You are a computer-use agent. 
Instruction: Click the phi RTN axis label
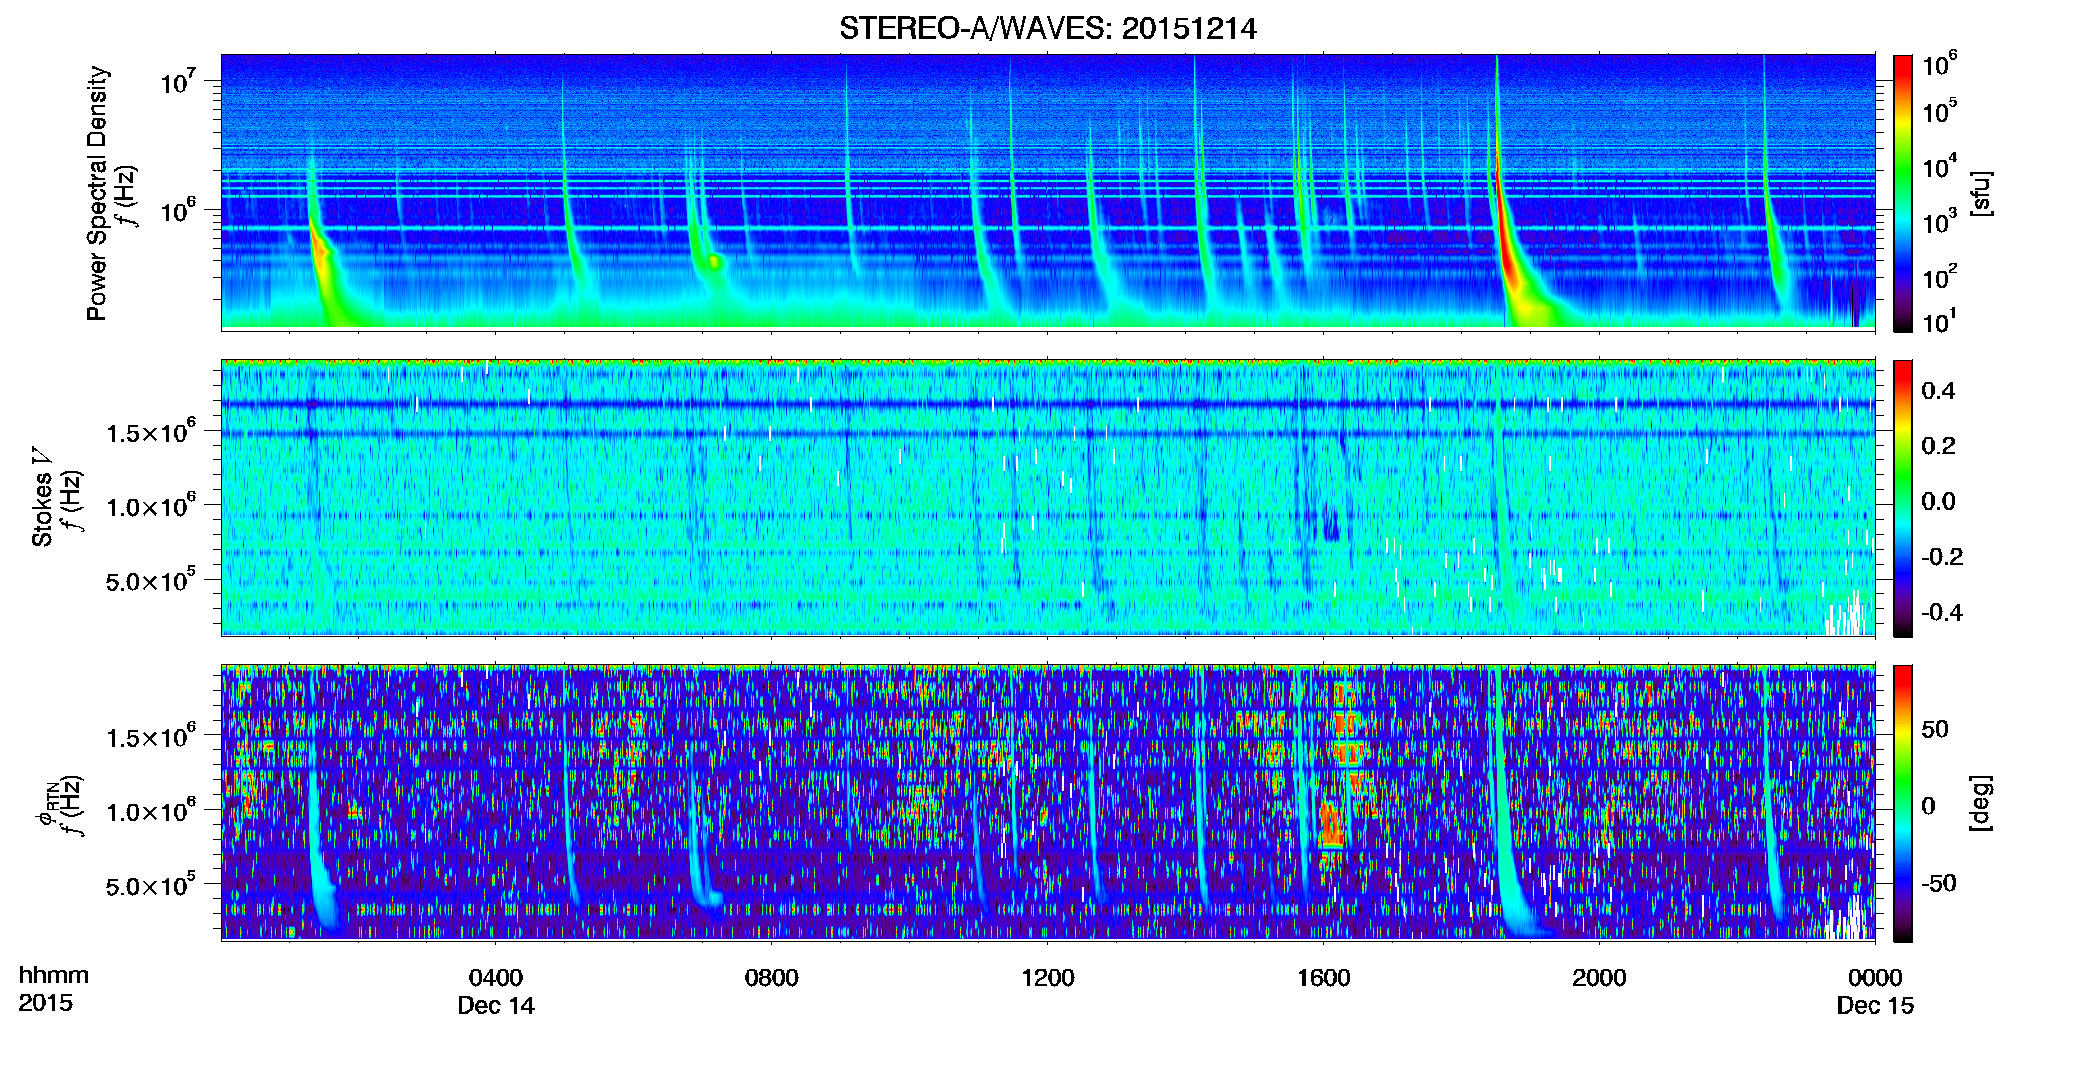(x=46, y=805)
